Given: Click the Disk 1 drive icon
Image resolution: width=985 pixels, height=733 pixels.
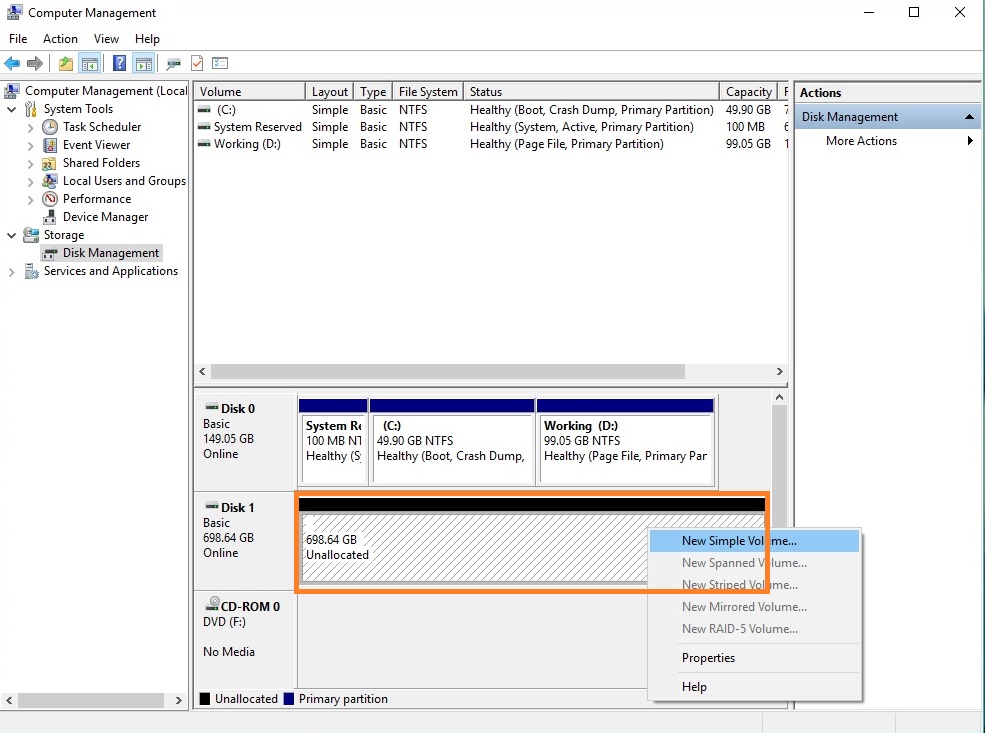Looking at the screenshot, I should (212, 506).
